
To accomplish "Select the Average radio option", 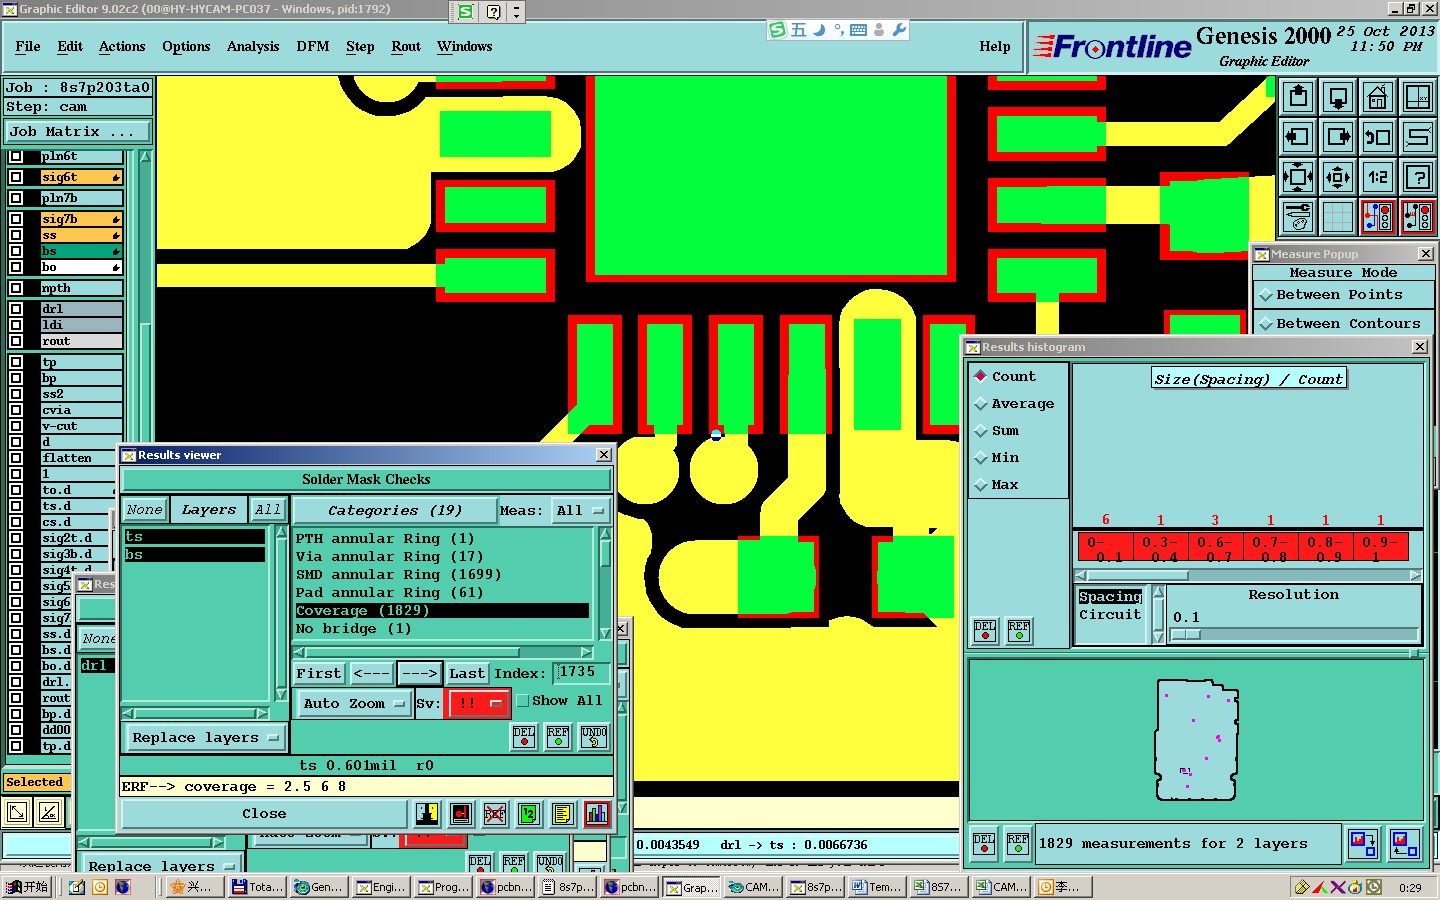I will [x=981, y=404].
